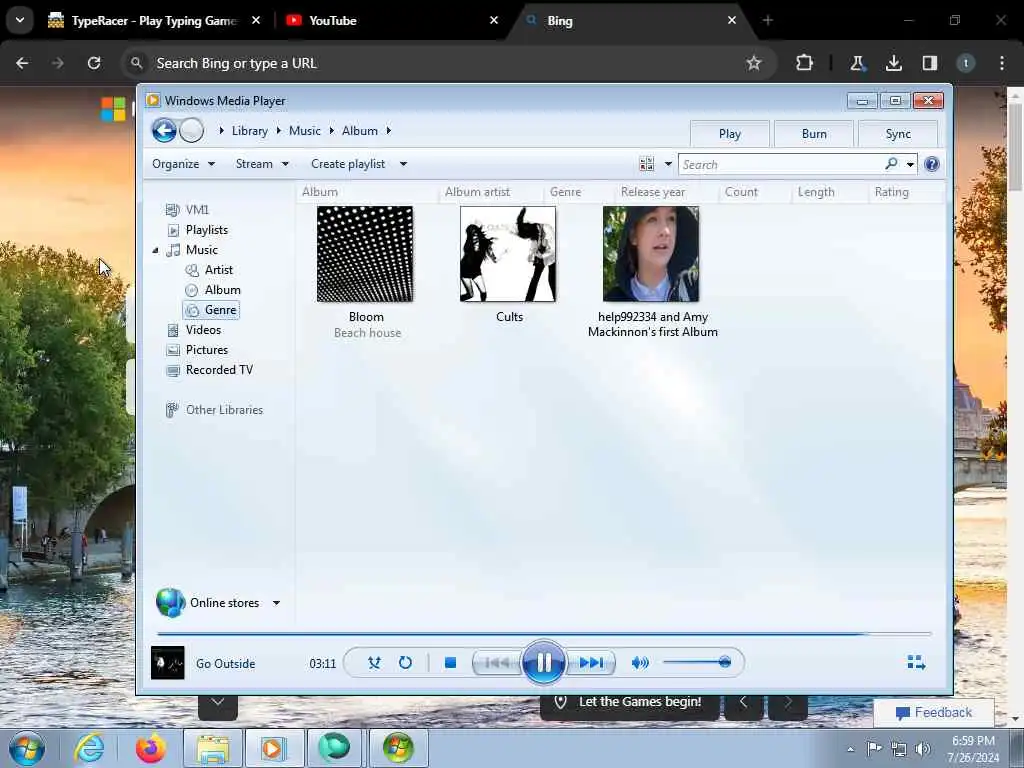Image resolution: width=1024 pixels, height=768 pixels.
Task: Switch to the Burn tab
Action: click(814, 134)
